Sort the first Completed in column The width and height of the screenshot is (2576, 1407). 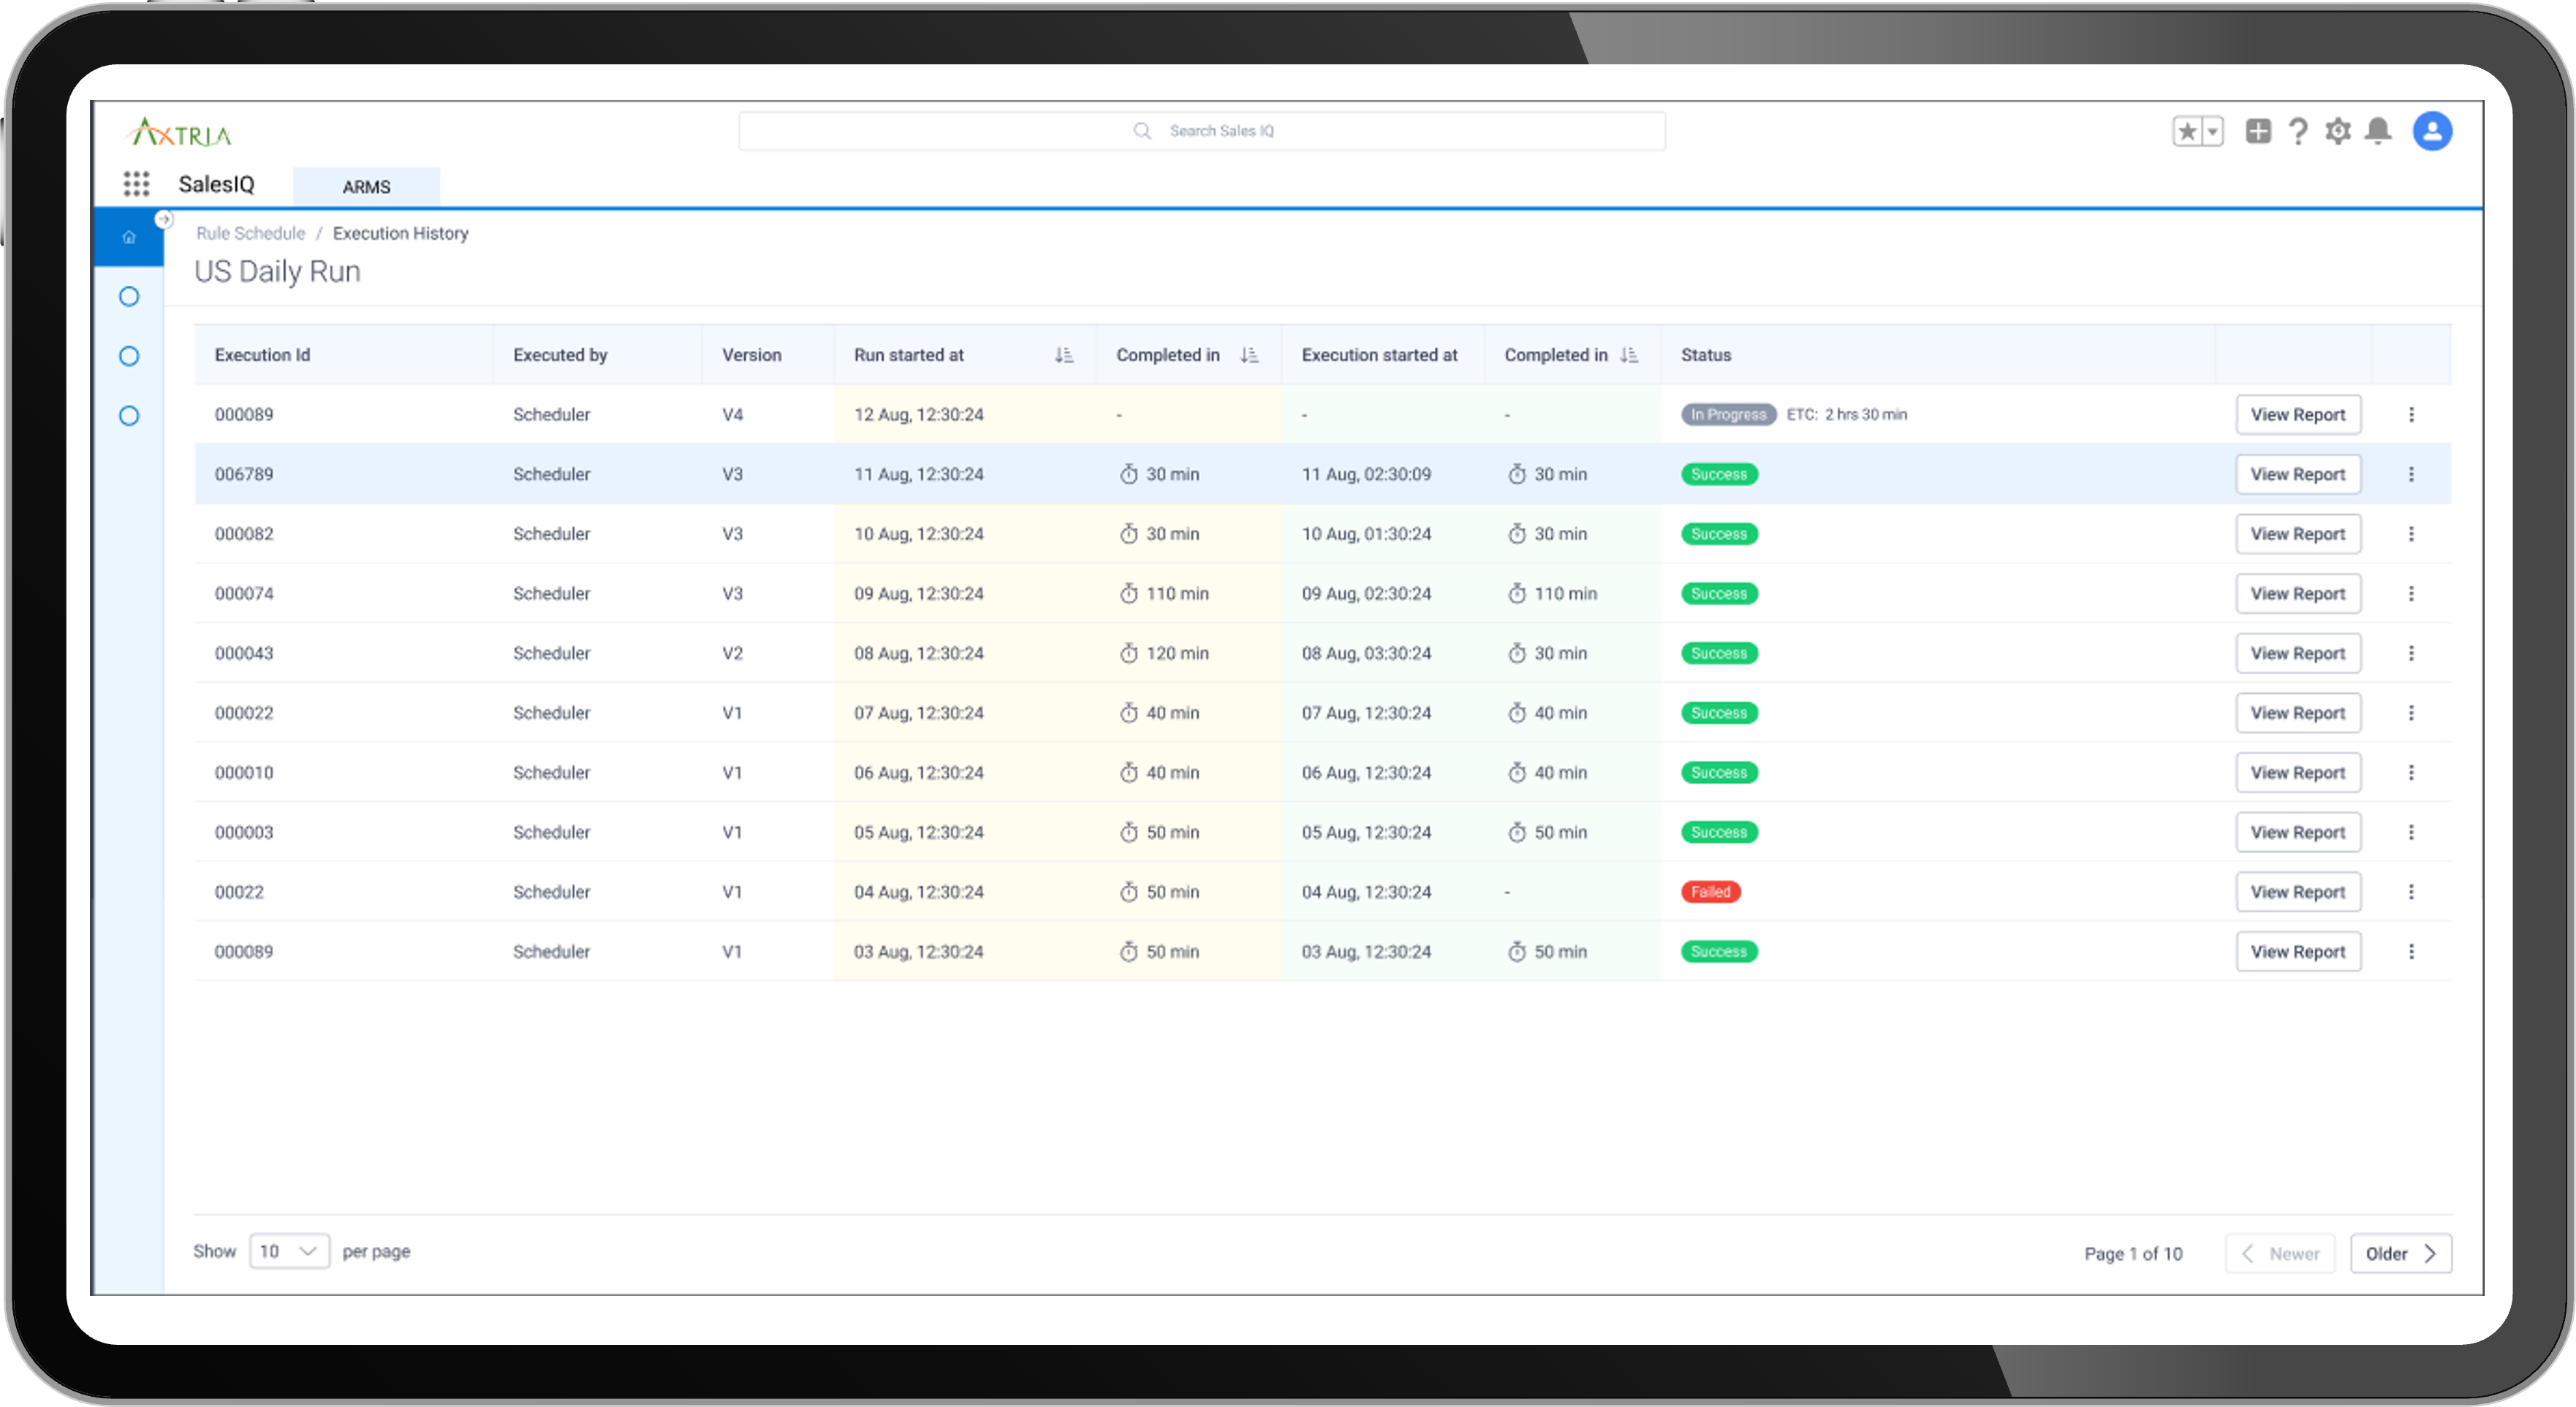pos(1249,355)
